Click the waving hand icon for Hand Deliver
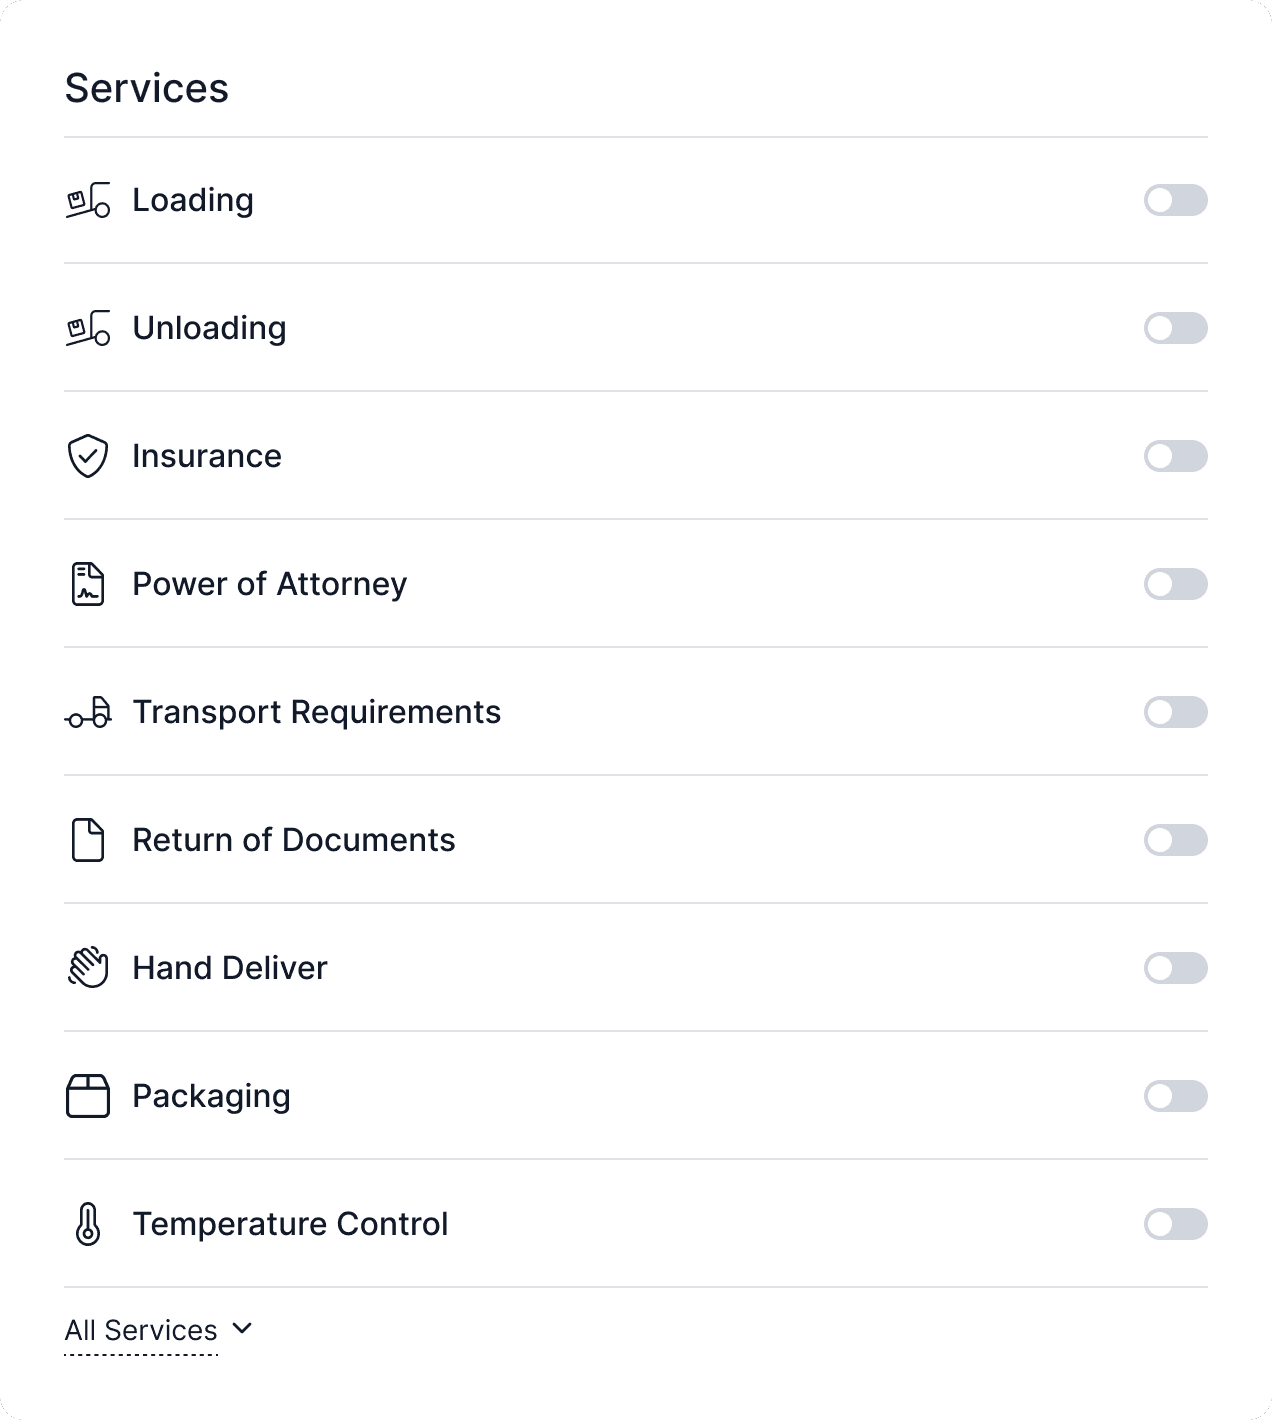The width and height of the screenshot is (1272, 1420). [88, 968]
